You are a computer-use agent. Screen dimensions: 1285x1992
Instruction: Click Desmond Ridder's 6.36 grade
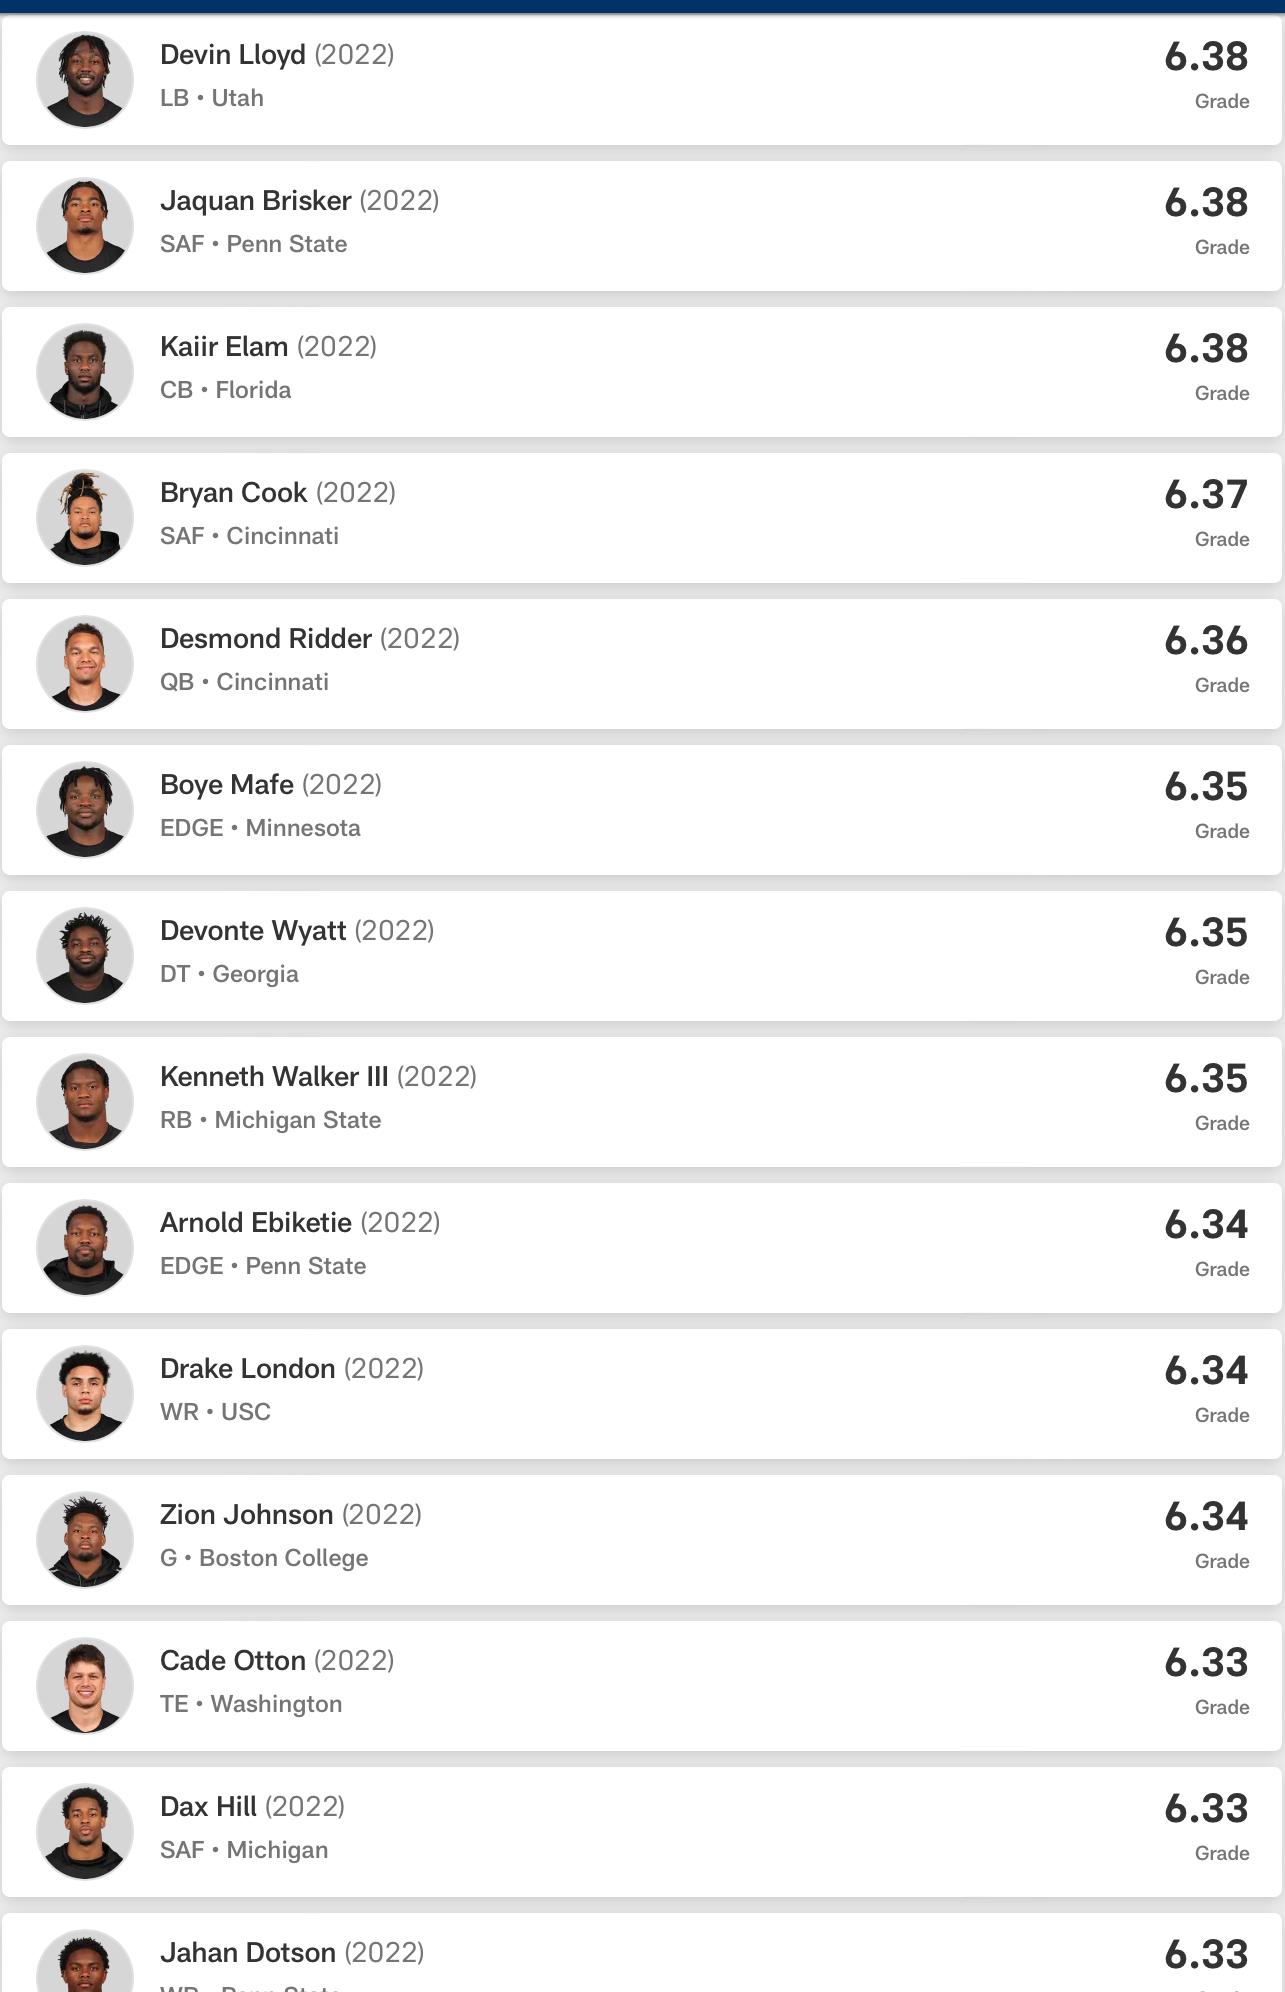pos(1206,641)
